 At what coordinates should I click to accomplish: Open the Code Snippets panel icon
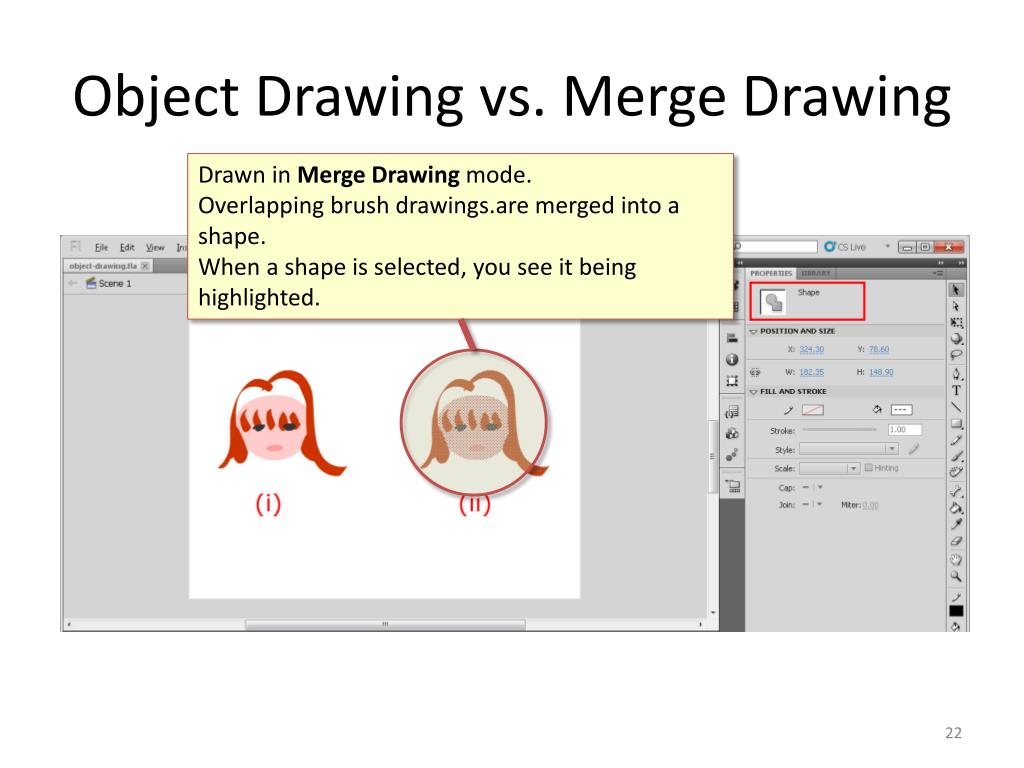732,412
